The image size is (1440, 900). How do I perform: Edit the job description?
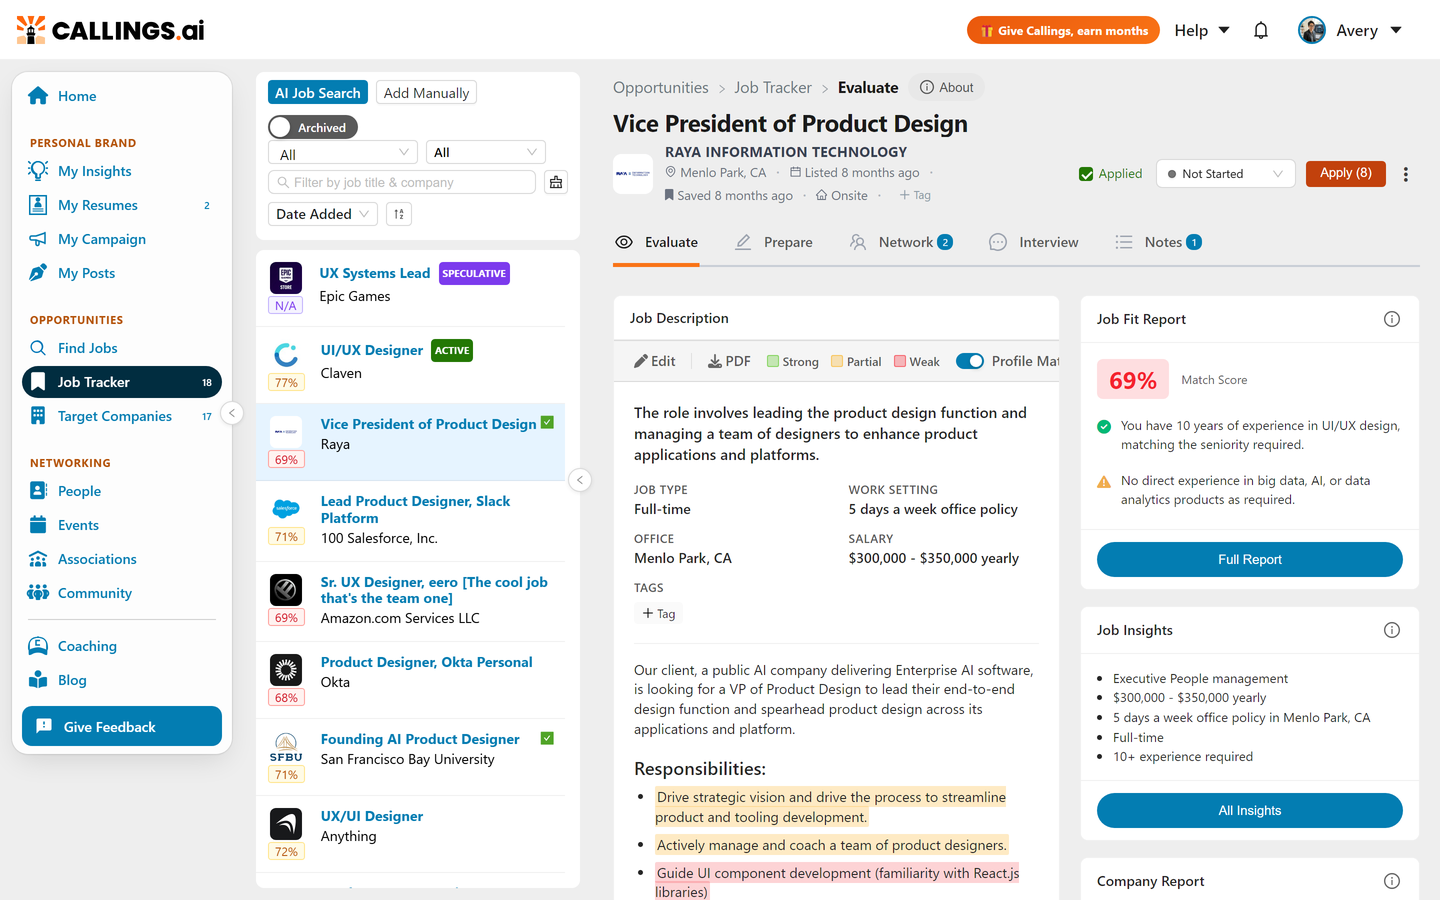point(655,361)
